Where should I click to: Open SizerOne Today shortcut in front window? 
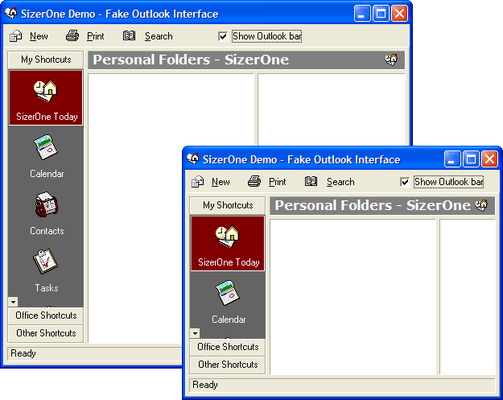tap(228, 243)
